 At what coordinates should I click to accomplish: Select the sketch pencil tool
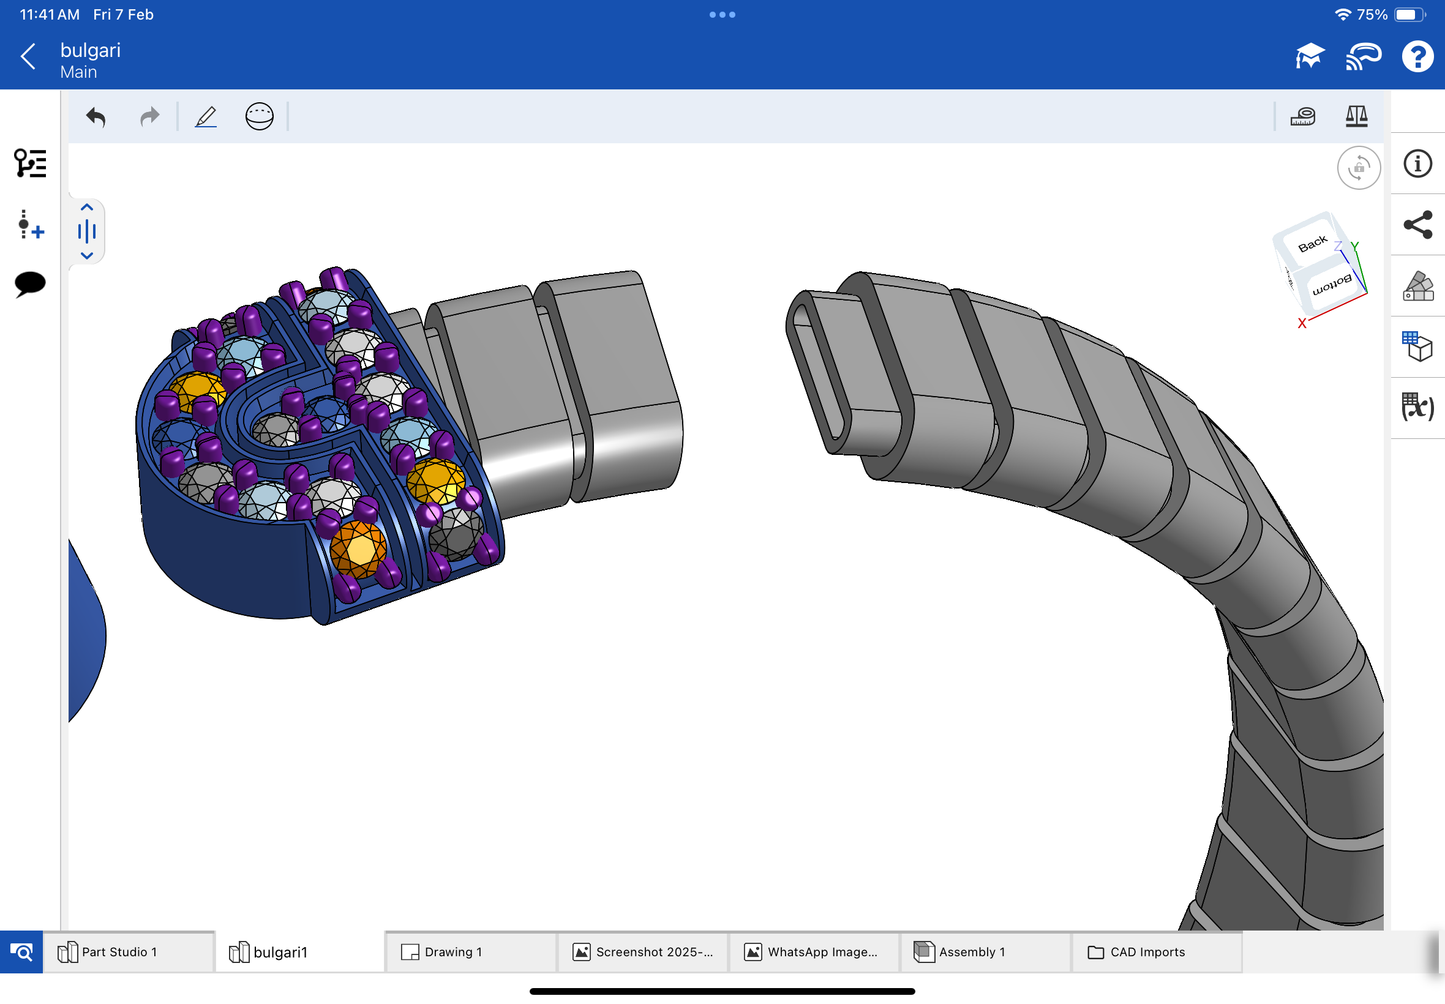(206, 117)
